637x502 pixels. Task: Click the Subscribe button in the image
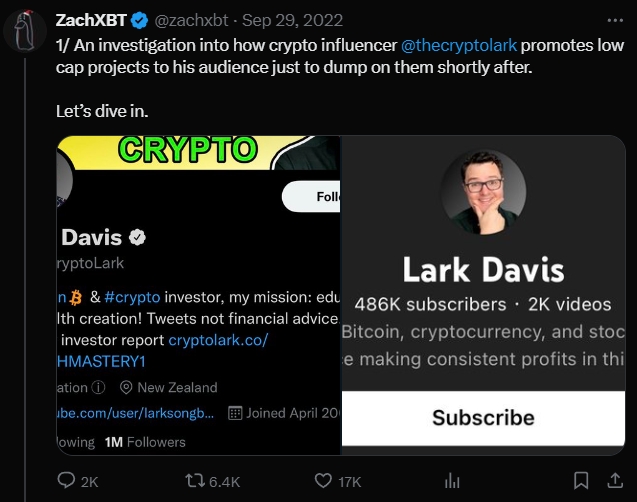click(x=483, y=418)
